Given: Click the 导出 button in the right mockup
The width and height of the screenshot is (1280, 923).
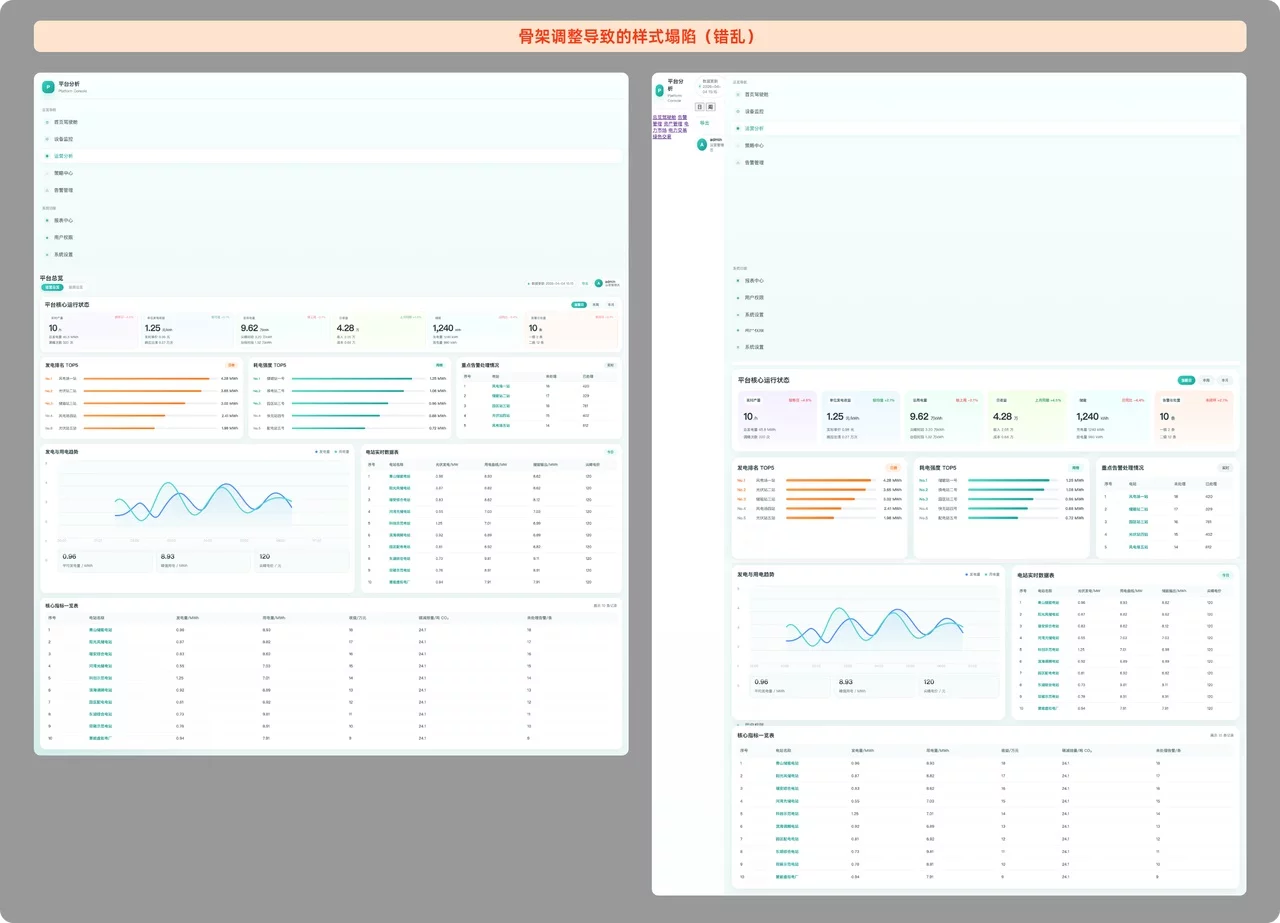Looking at the screenshot, I should [x=704, y=123].
